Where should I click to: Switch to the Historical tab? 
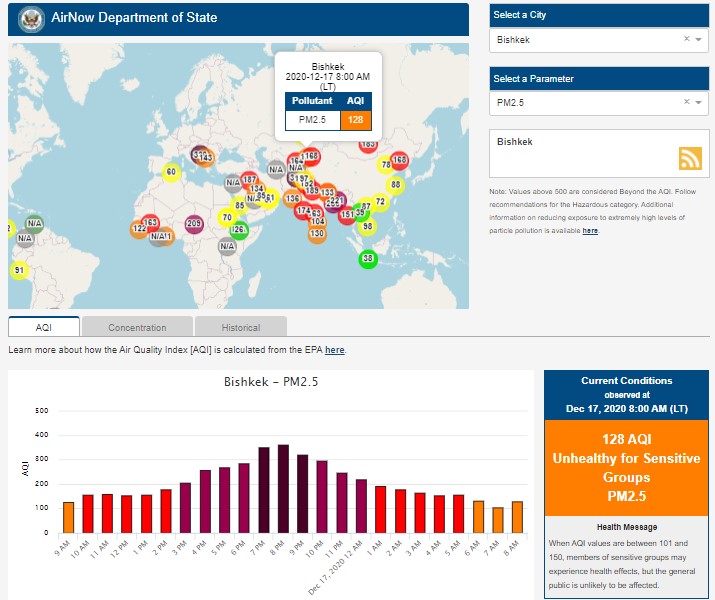pos(240,327)
